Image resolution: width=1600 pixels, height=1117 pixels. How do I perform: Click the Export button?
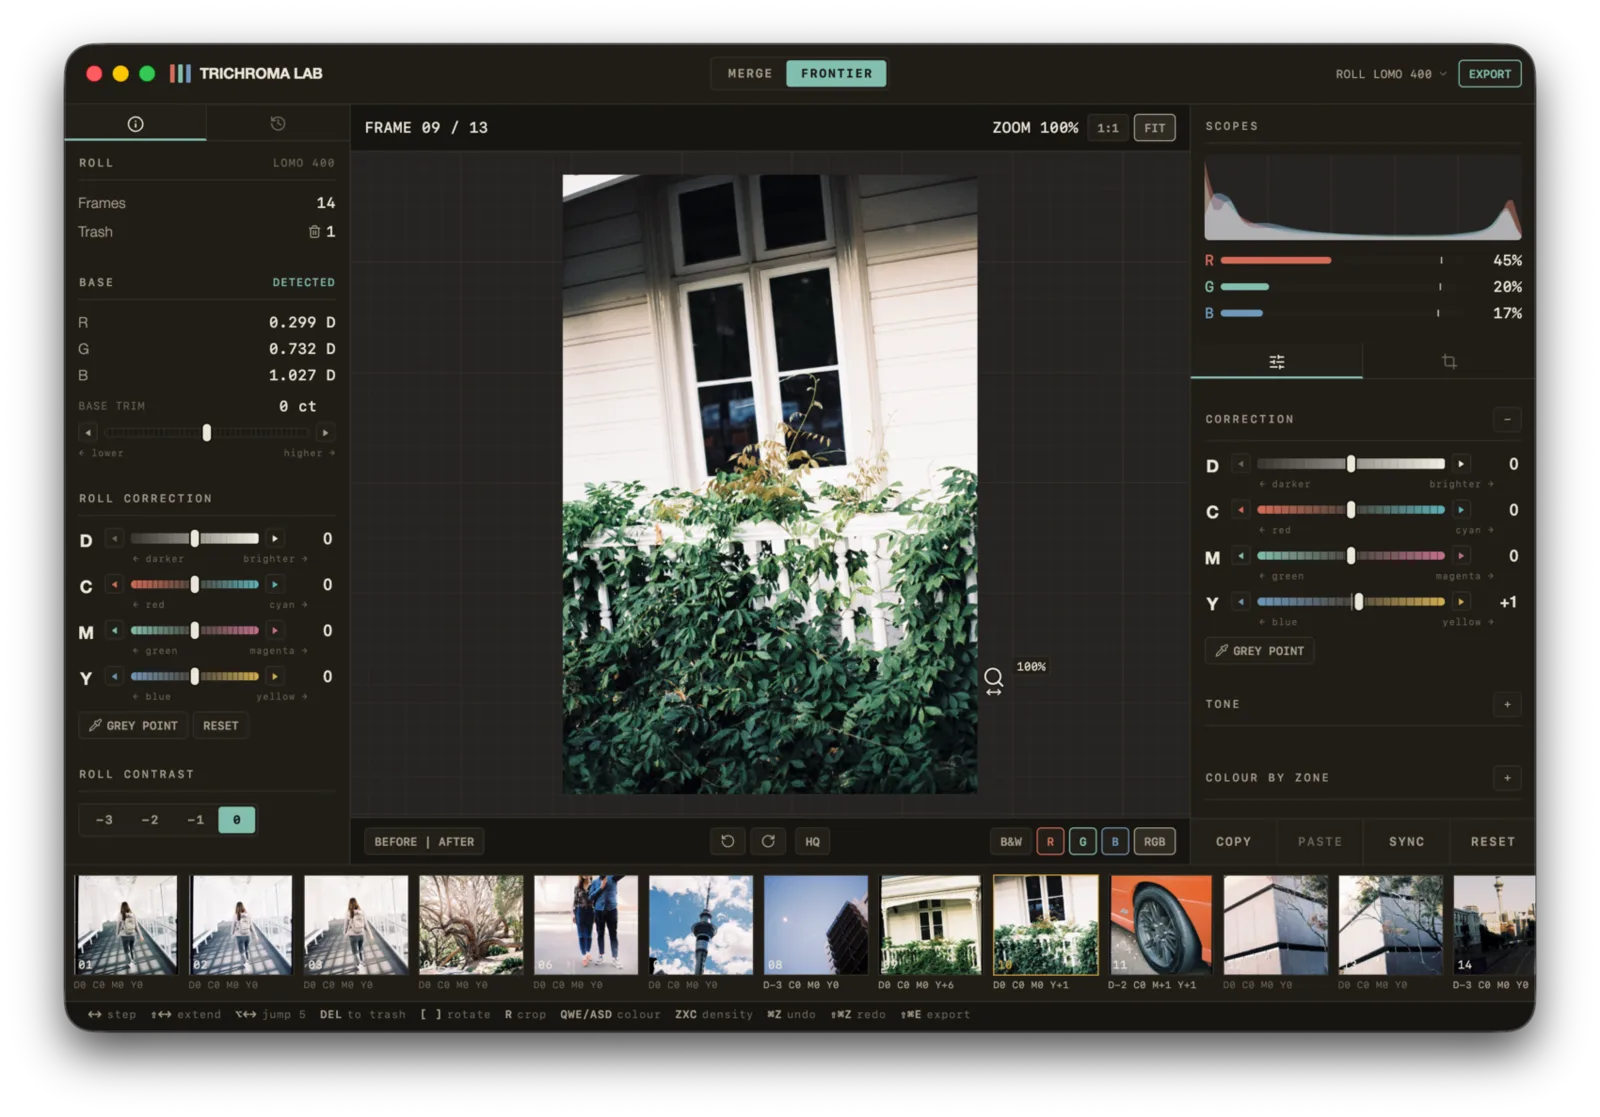1490,74
